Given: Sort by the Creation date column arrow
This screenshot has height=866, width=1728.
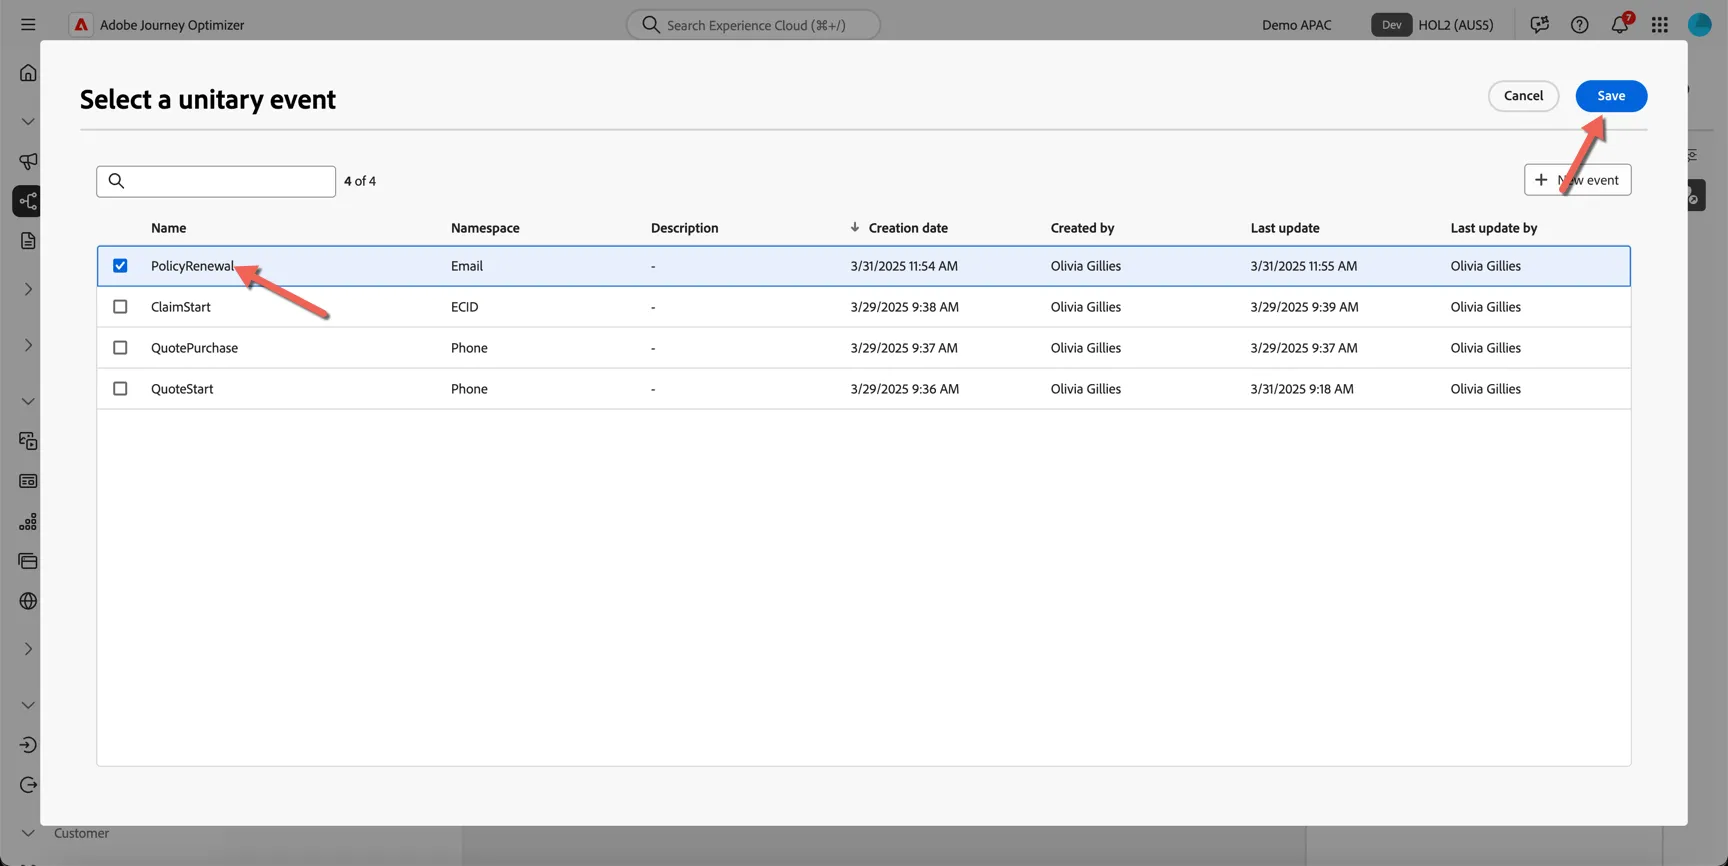Looking at the screenshot, I should click(854, 228).
